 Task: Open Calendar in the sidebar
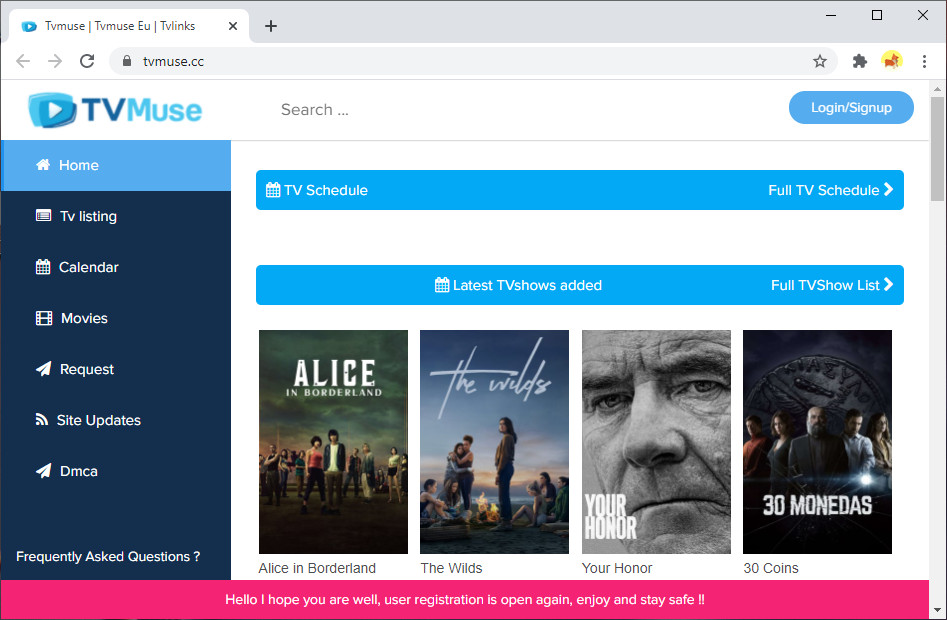(116, 267)
